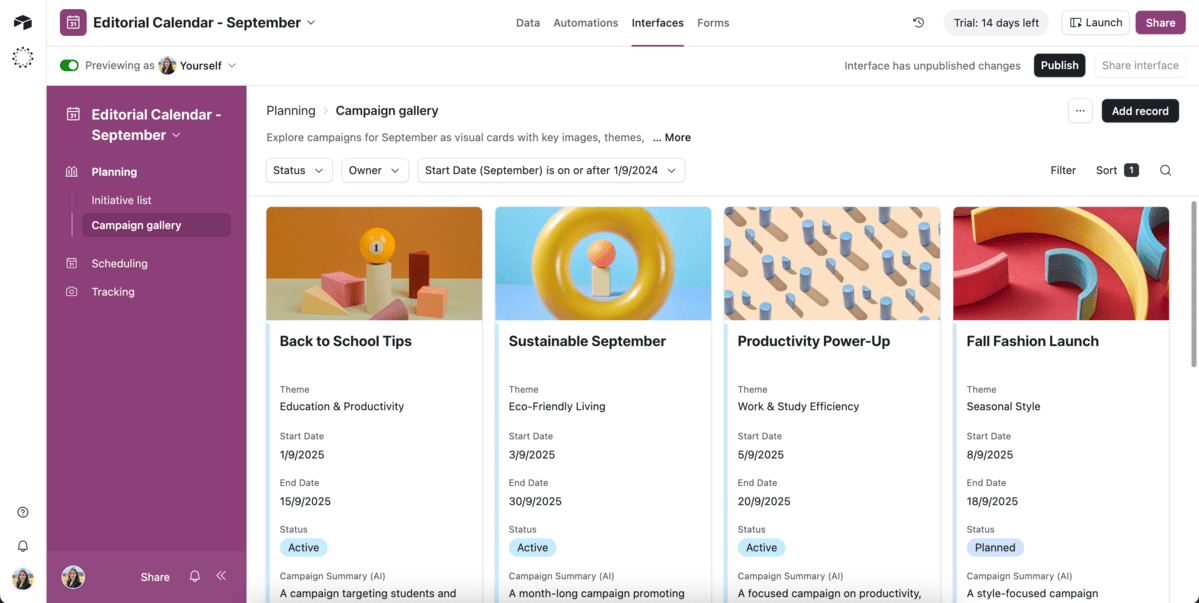Open notifications bell in left rail
This screenshot has height=603, width=1199.
click(23, 546)
